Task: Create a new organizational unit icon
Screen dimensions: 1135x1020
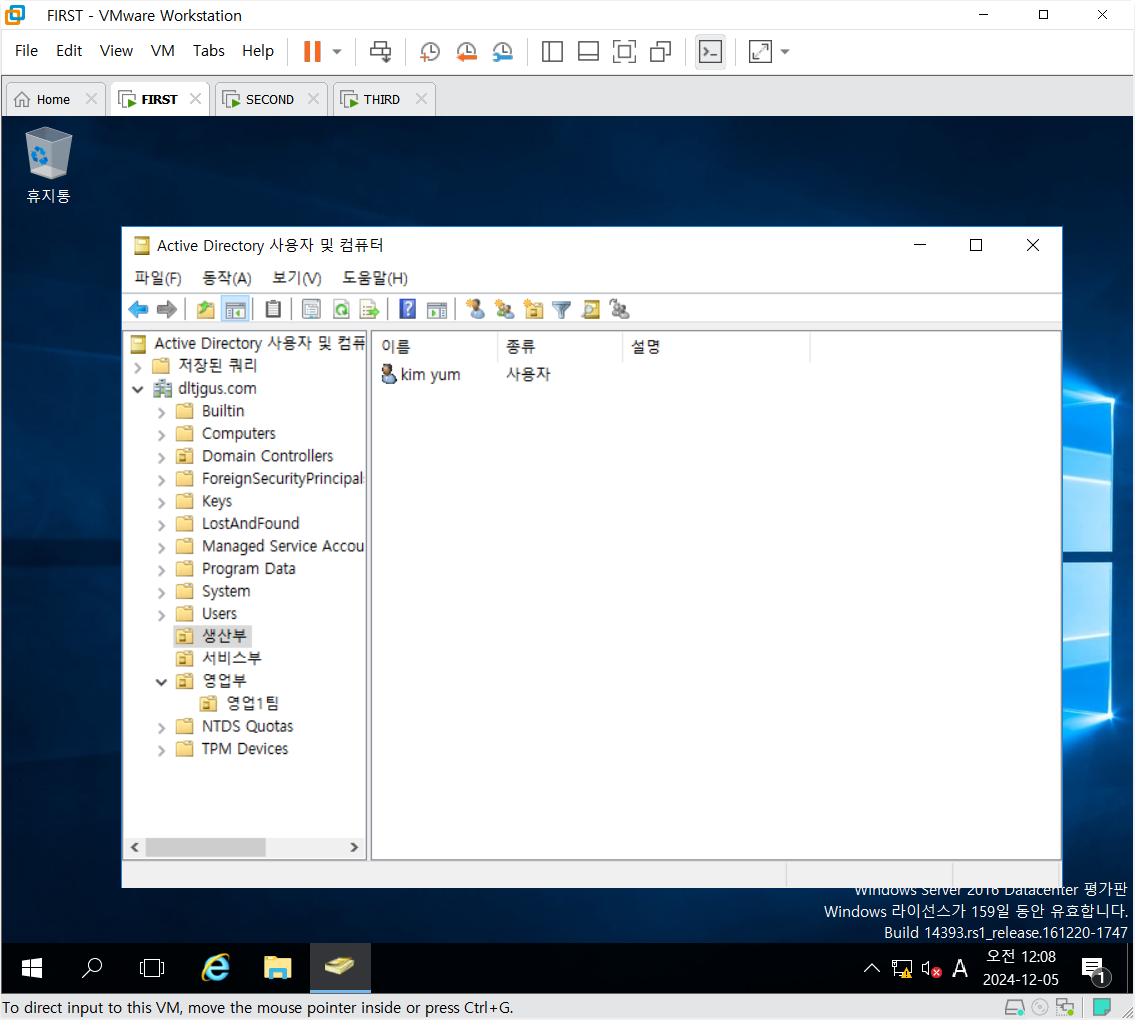Action: (533, 310)
